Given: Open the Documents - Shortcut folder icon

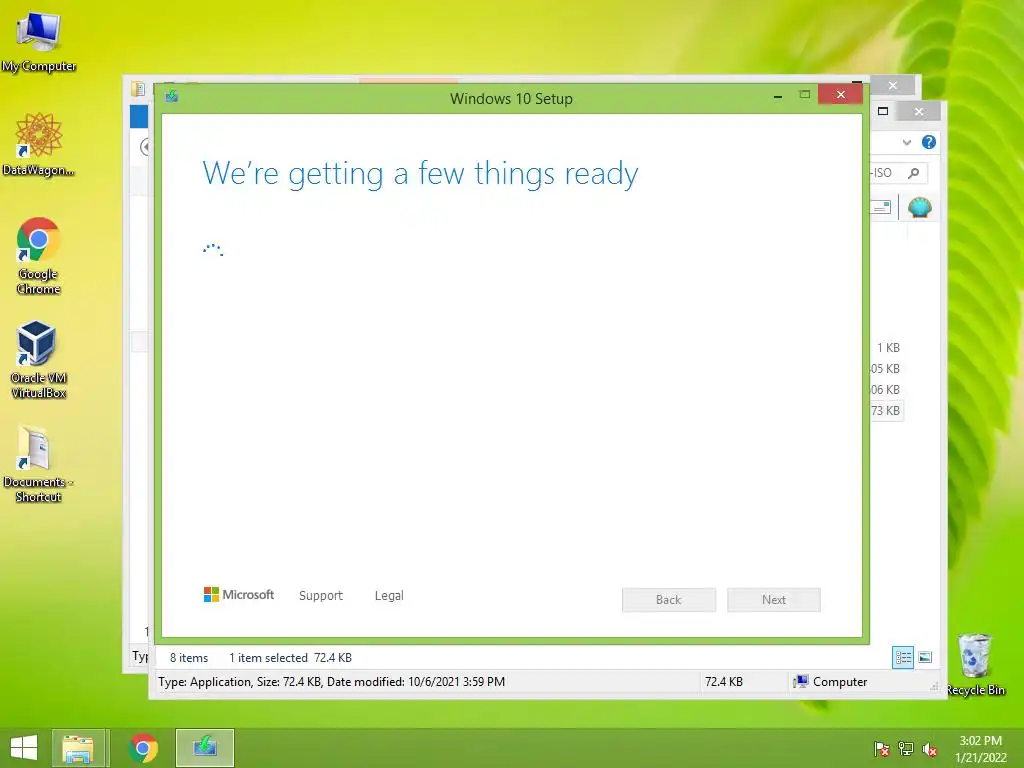Looking at the screenshot, I should [39, 464].
